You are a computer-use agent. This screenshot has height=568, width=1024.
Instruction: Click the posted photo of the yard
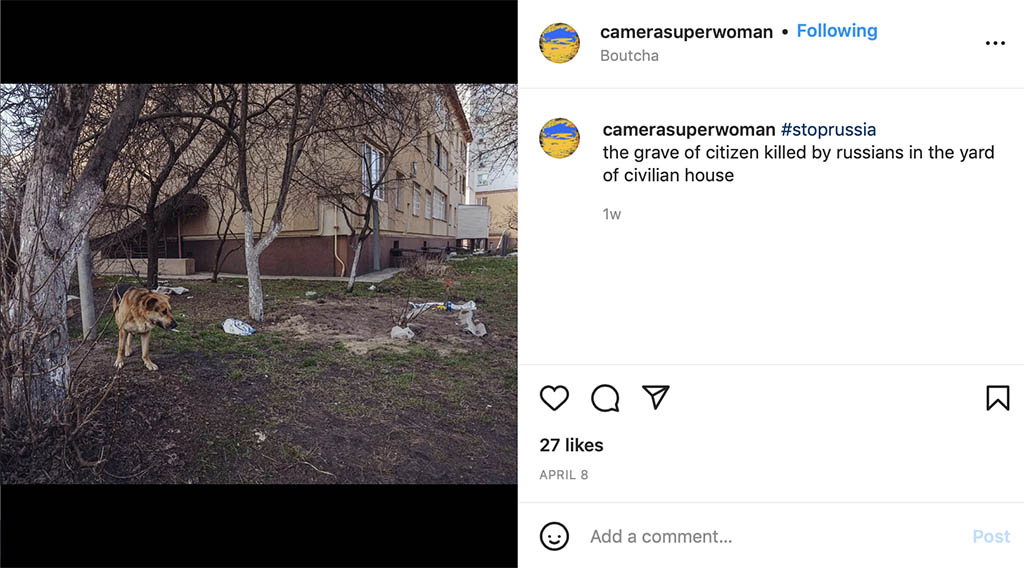pyautogui.click(x=259, y=284)
